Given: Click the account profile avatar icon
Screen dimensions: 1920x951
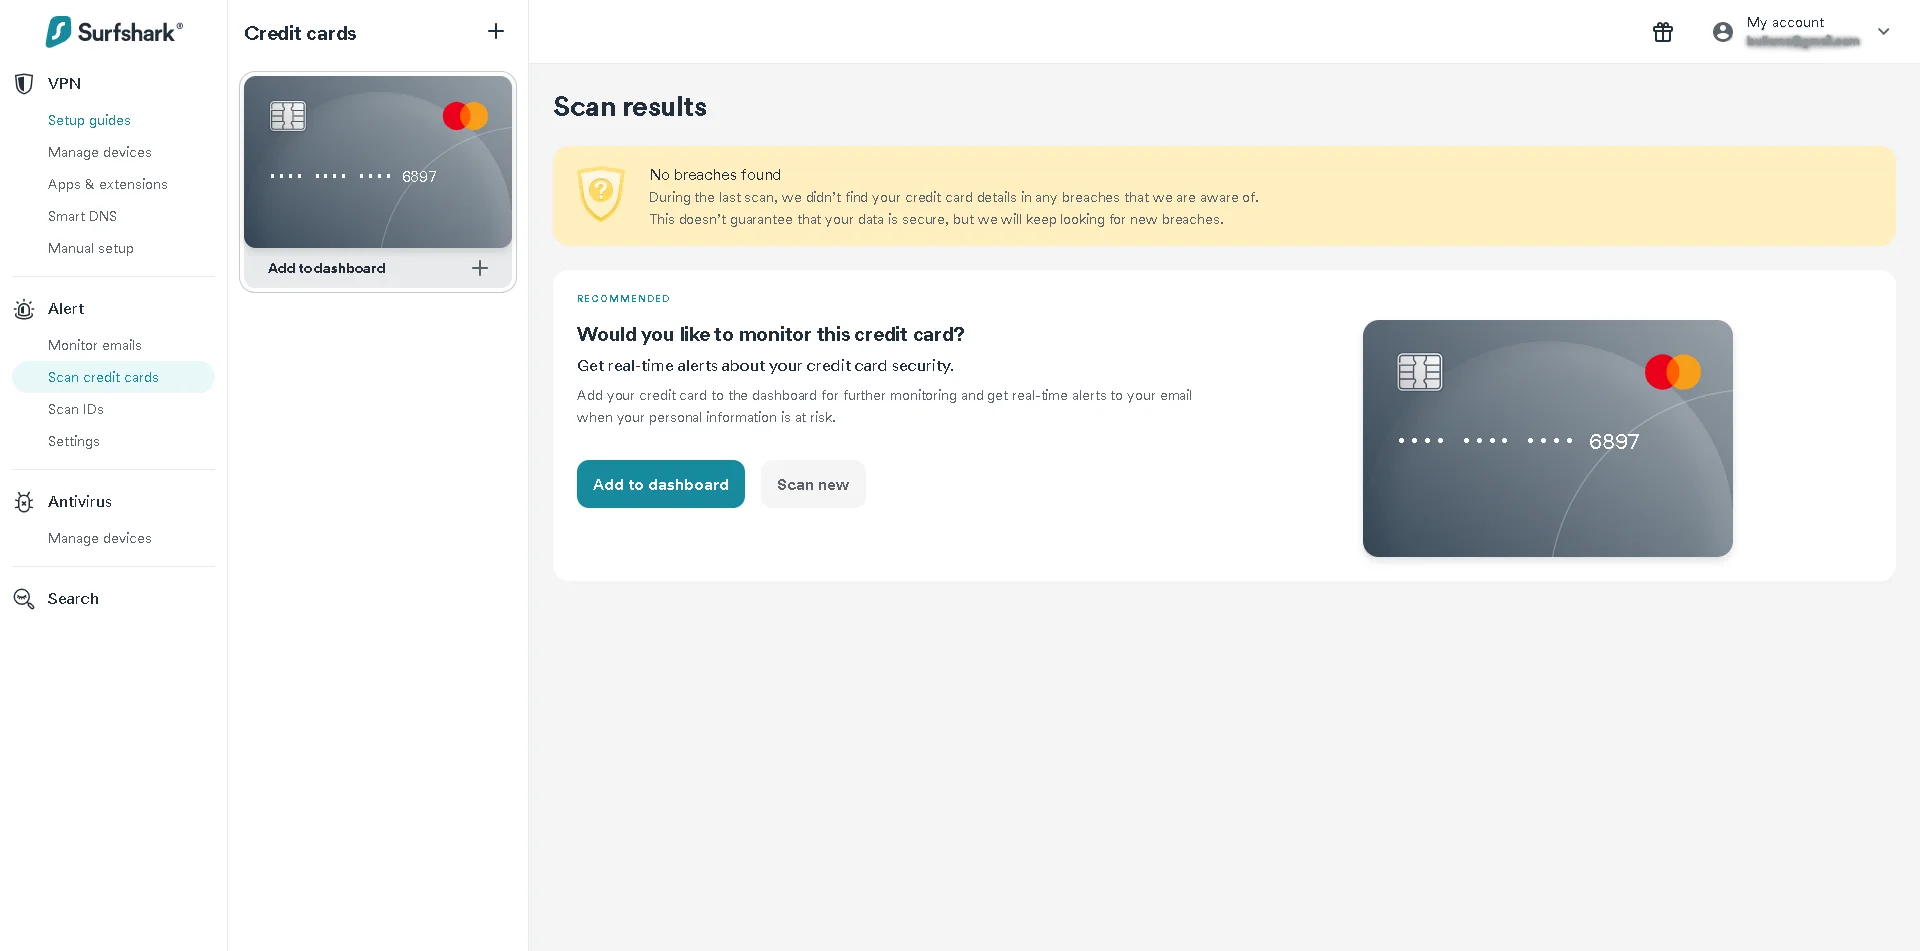Looking at the screenshot, I should [1722, 32].
